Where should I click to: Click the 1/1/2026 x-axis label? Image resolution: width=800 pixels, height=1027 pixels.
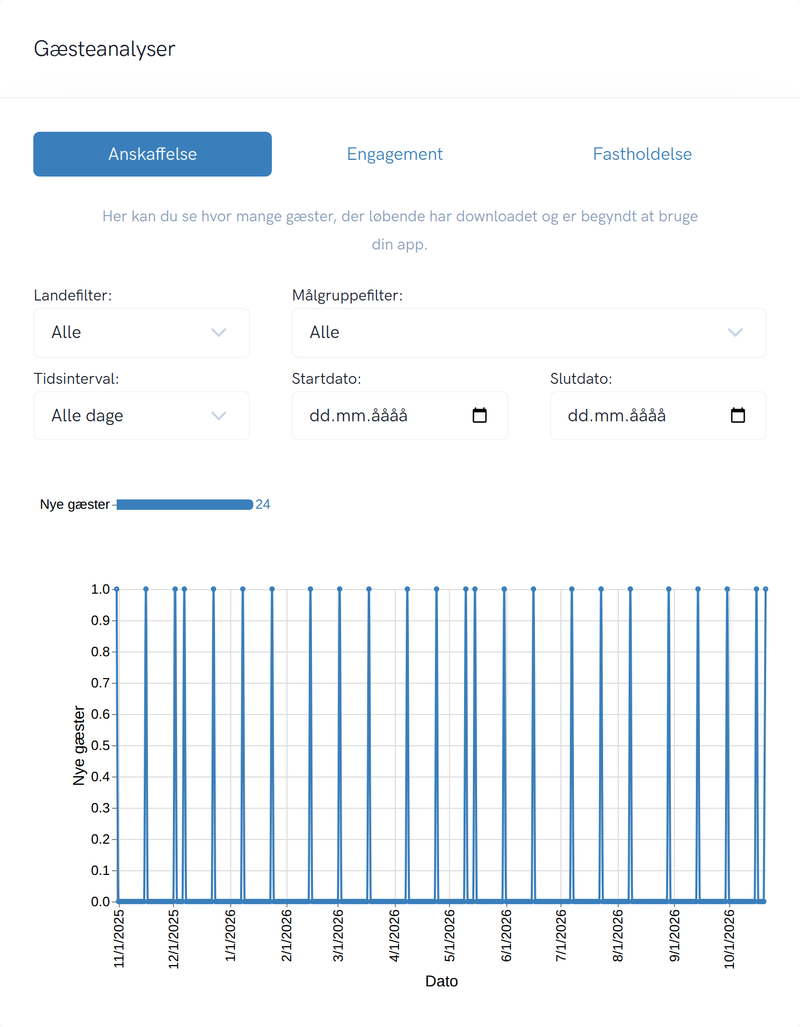(x=230, y=935)
